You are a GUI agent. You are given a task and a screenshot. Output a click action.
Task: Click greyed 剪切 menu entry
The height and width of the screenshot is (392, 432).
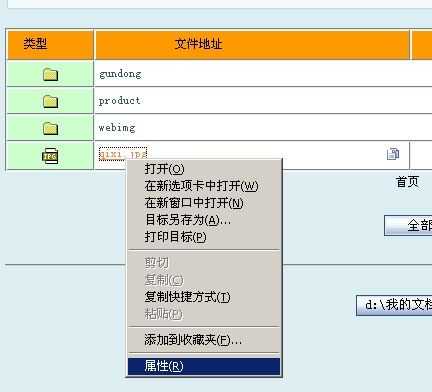203,263
